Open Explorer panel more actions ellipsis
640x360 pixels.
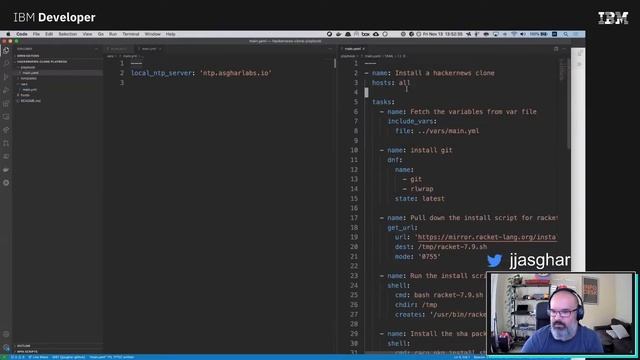[96, 49]
